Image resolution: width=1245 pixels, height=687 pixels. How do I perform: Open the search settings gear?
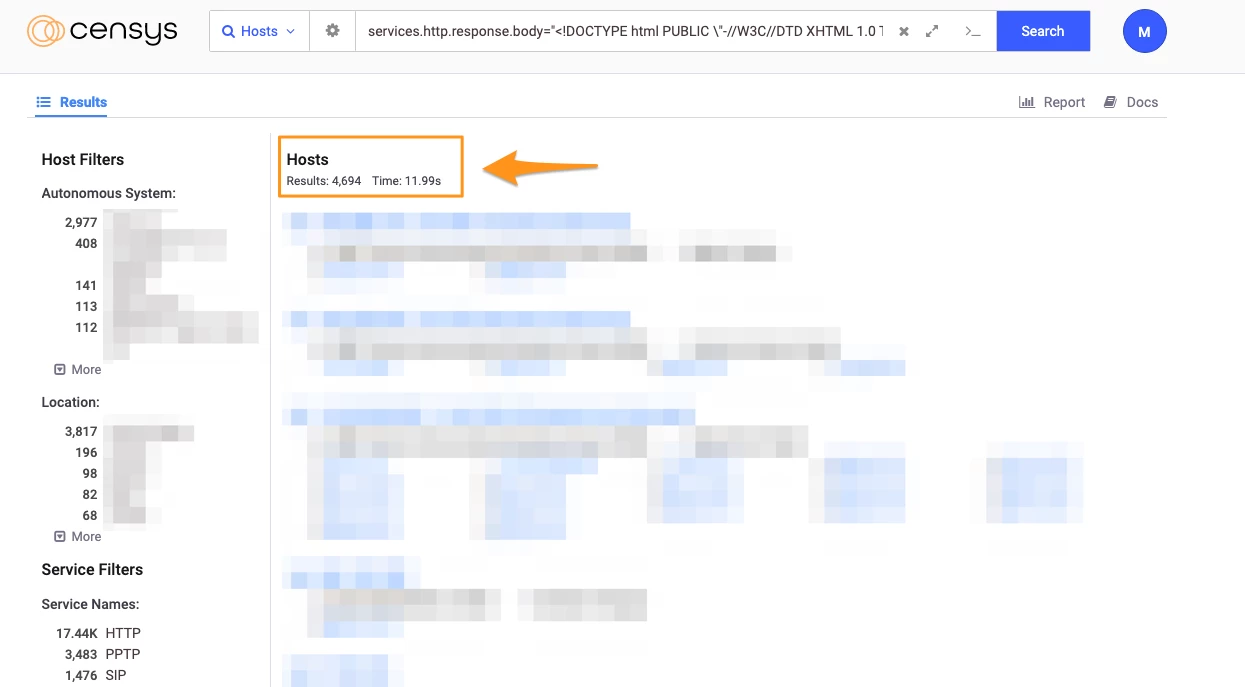(332, 31)
